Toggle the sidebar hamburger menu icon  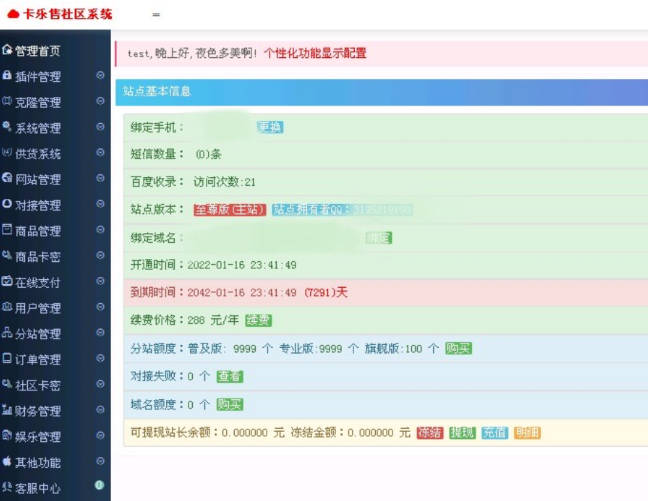pyautogui.click(x=156, y=14)
